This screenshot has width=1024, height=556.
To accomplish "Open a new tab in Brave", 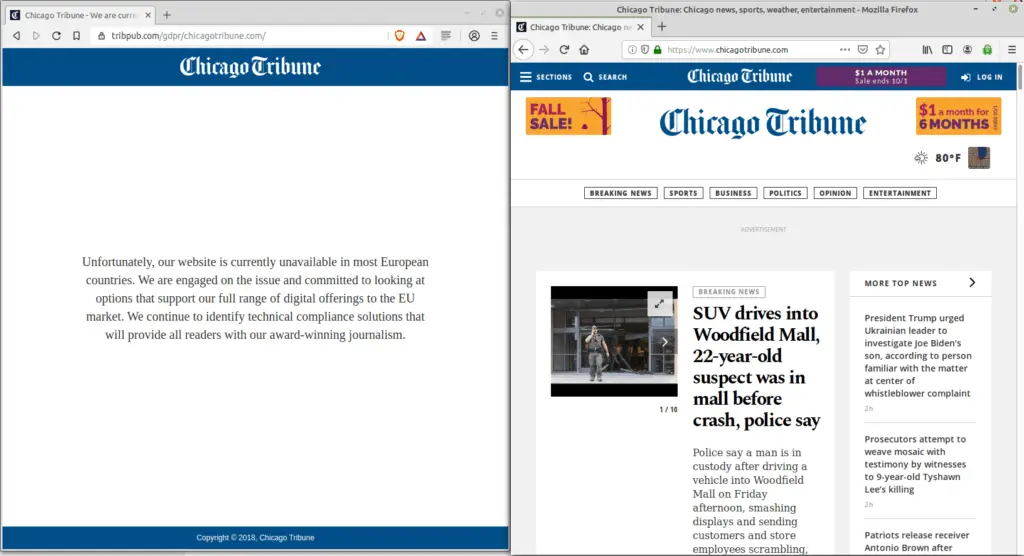I will tap(167, 15).
